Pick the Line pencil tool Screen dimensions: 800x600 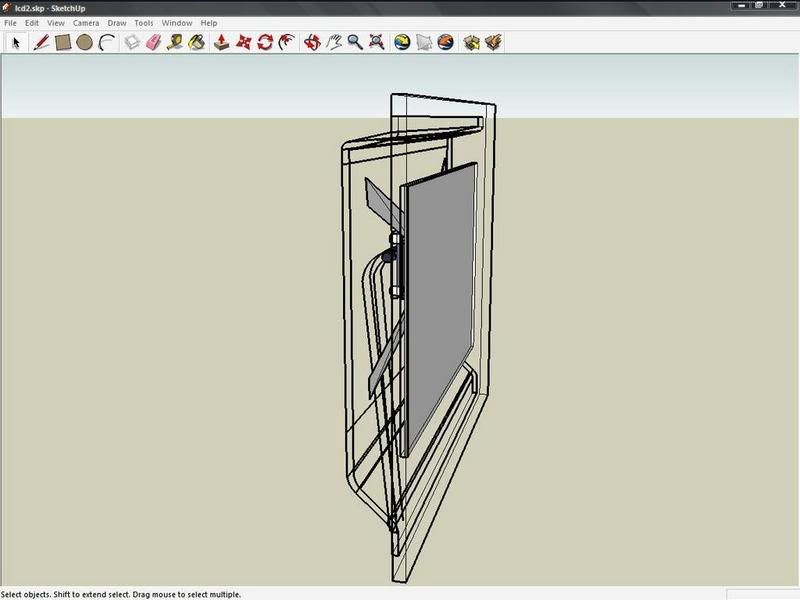pos(41,42)
